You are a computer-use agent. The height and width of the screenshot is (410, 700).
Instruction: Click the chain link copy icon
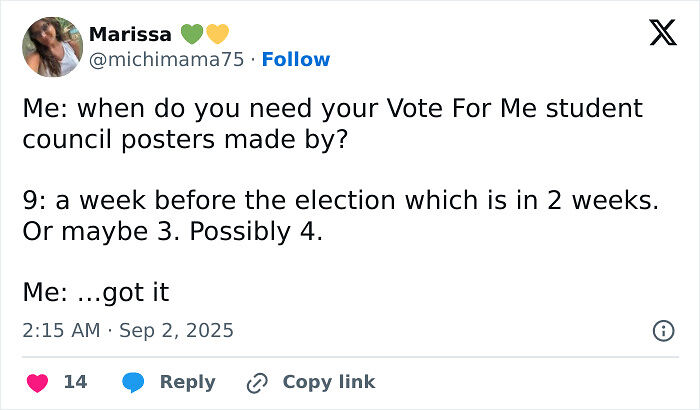tap(257, 383)
